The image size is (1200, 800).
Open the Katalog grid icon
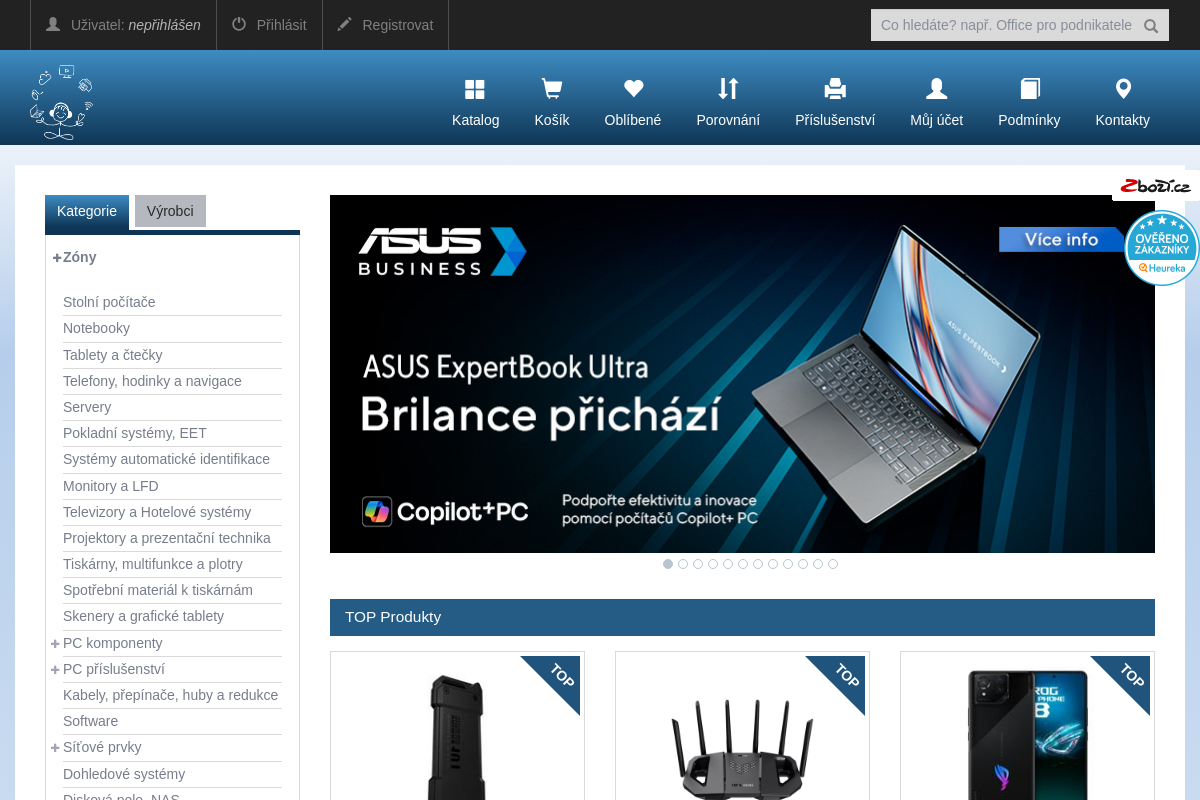[x=475, y=90]
